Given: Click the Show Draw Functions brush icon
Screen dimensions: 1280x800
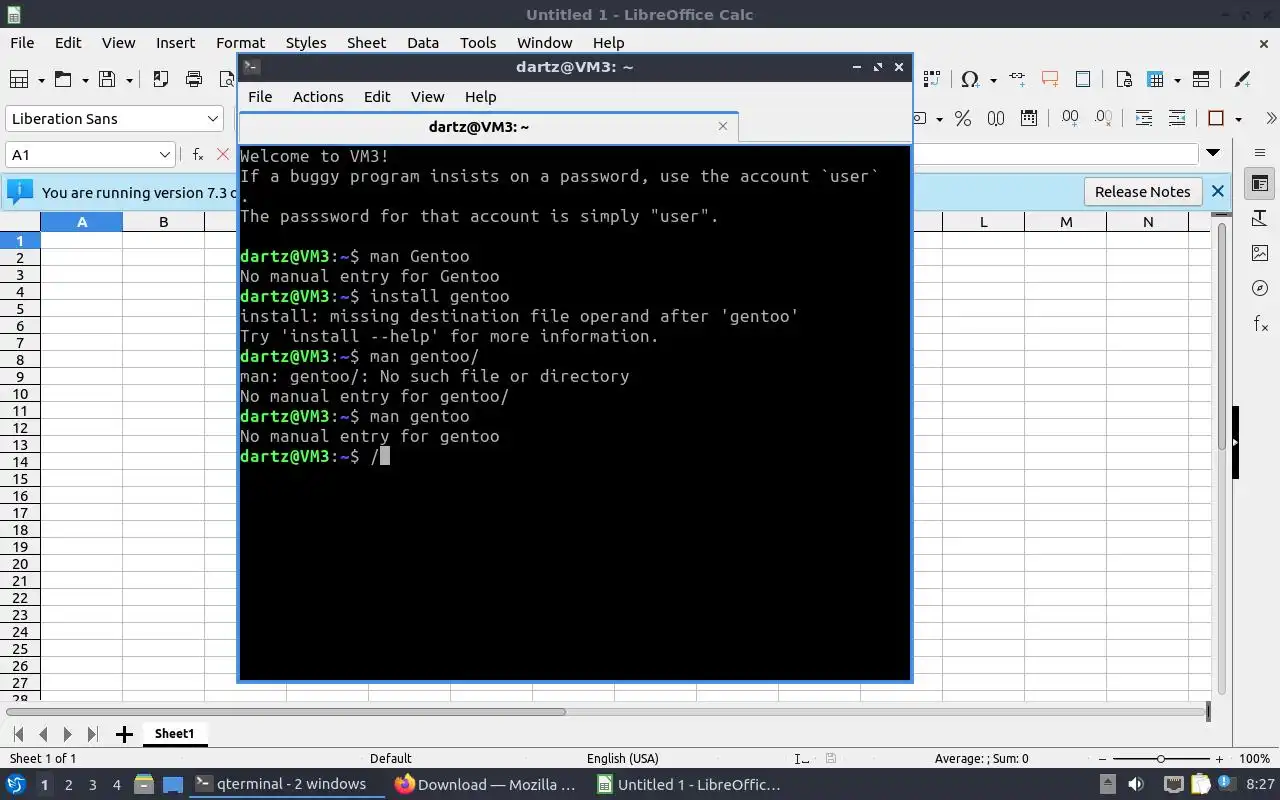Looking at the screenshot, I should [x=1242, y=80].
